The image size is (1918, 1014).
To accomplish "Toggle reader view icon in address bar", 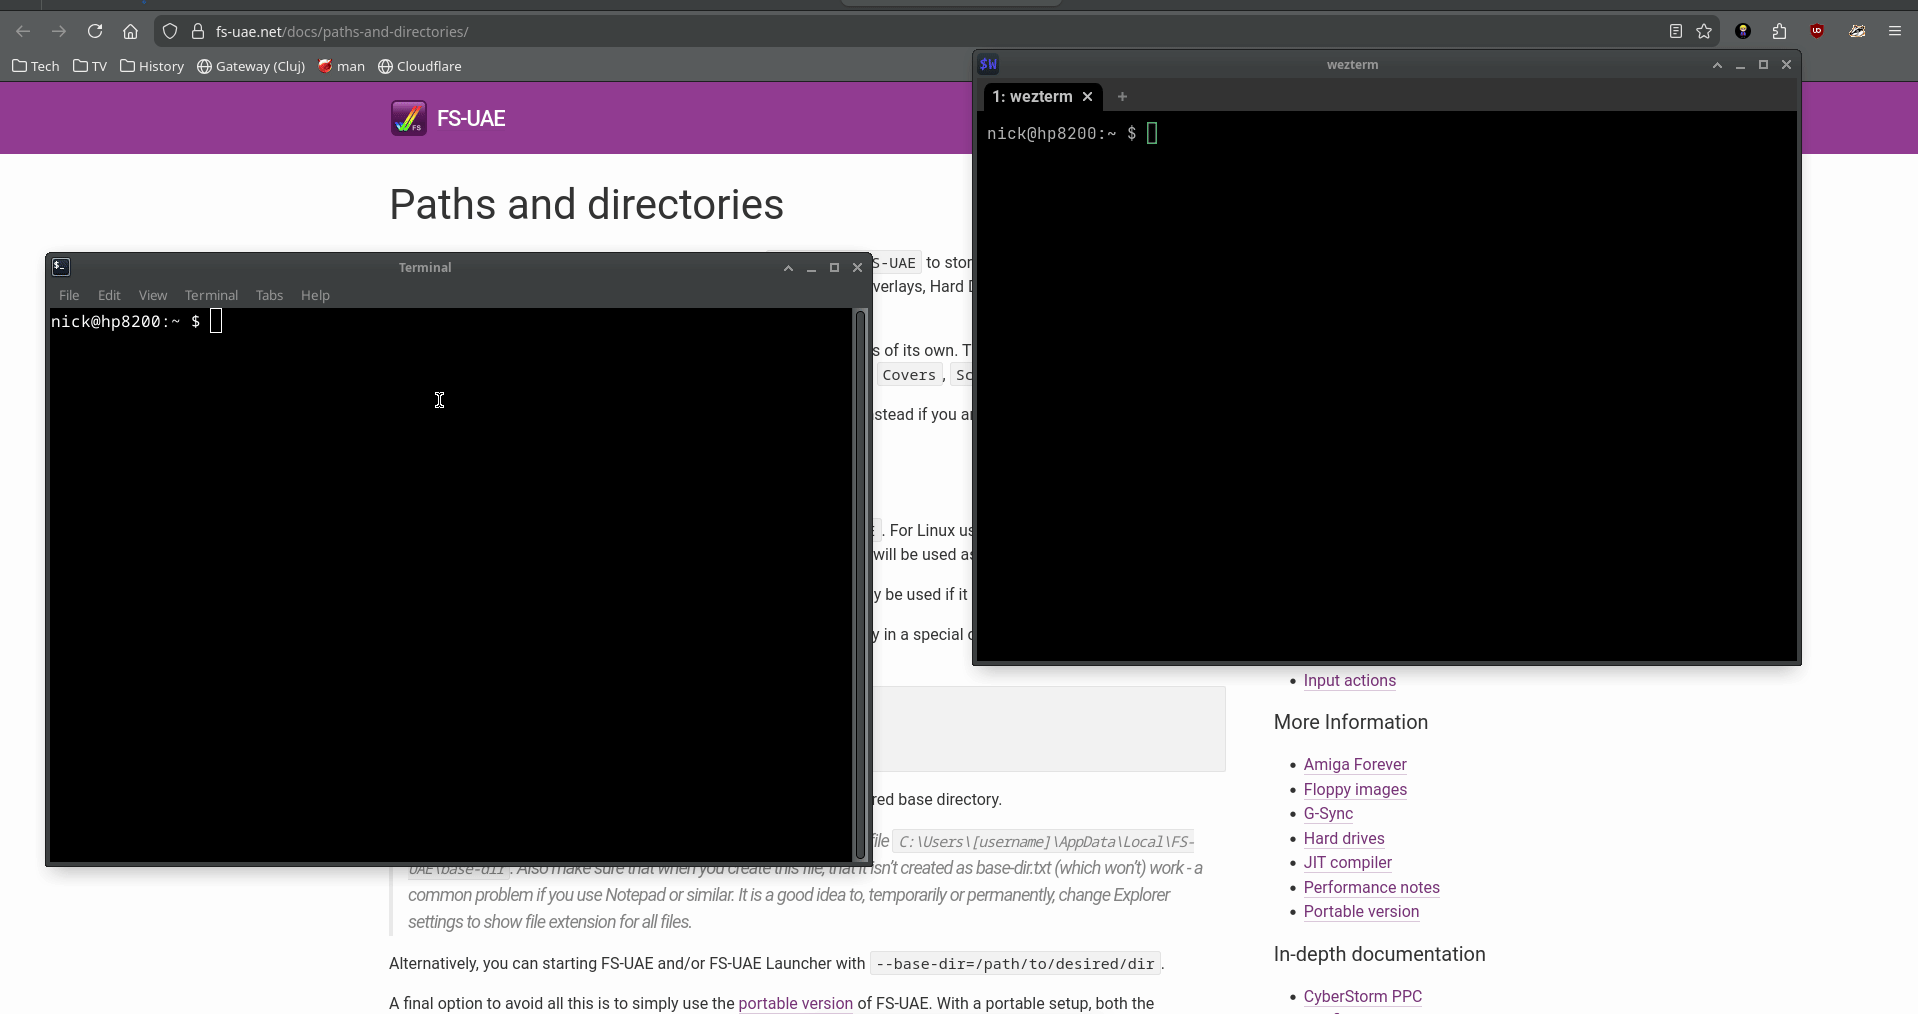I will (1676, 31).
